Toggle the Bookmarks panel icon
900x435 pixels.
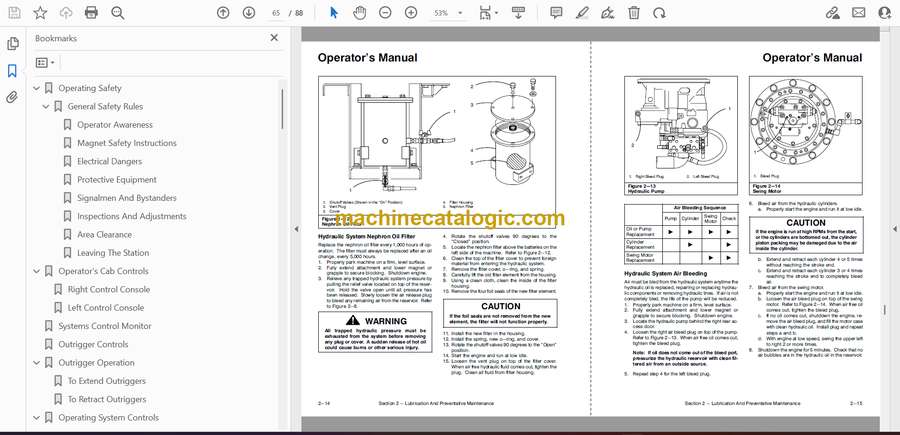click(x=13, y=71)
